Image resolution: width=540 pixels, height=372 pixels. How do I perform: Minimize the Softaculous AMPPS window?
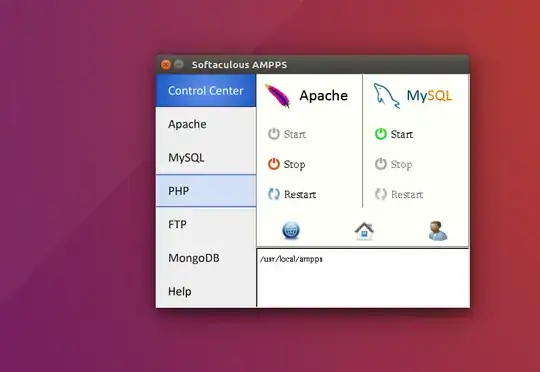click(x=178, y=64)
